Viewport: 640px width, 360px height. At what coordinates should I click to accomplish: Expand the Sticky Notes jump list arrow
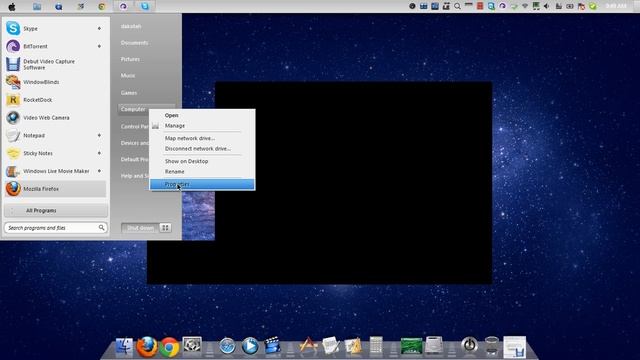(x=99, y=153)
